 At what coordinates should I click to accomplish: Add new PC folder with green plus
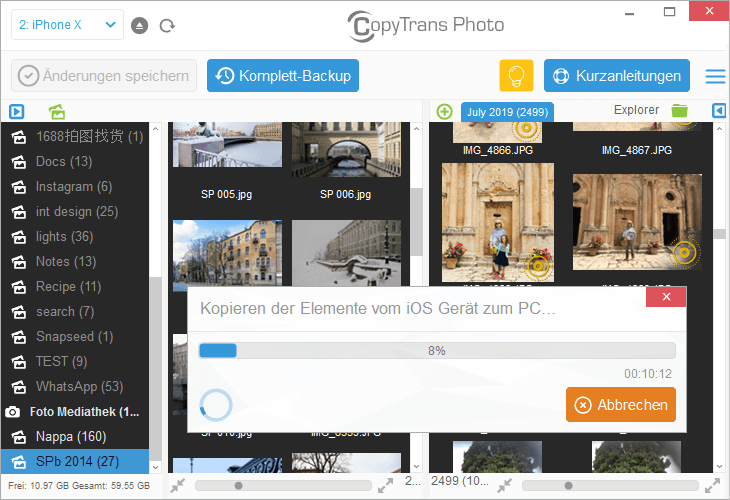[x=444, y=112]
